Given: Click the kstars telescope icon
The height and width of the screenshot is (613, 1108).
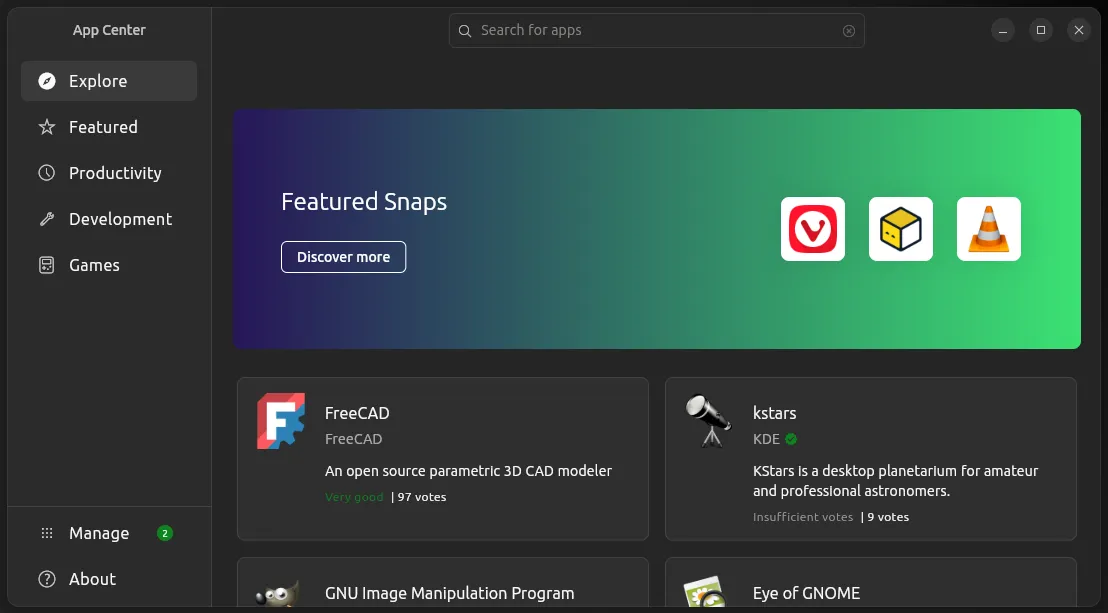Looking at the screenshot, I should pos(708,421).
